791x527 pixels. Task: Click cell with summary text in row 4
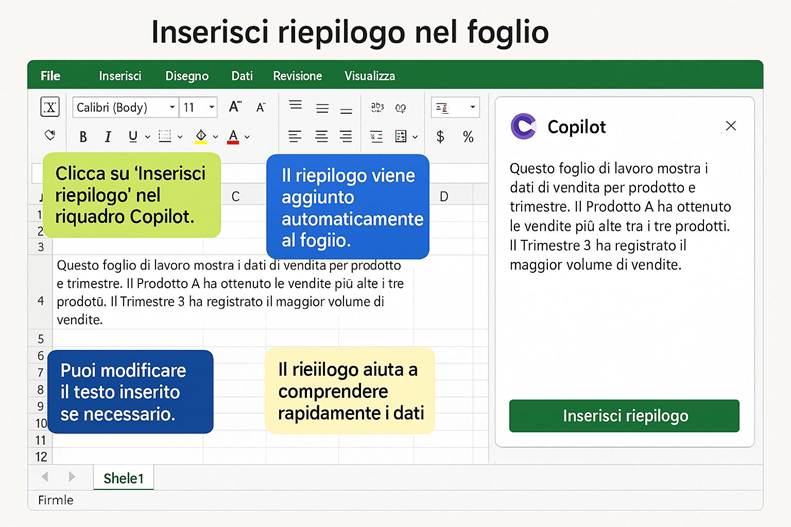point(233,292)
